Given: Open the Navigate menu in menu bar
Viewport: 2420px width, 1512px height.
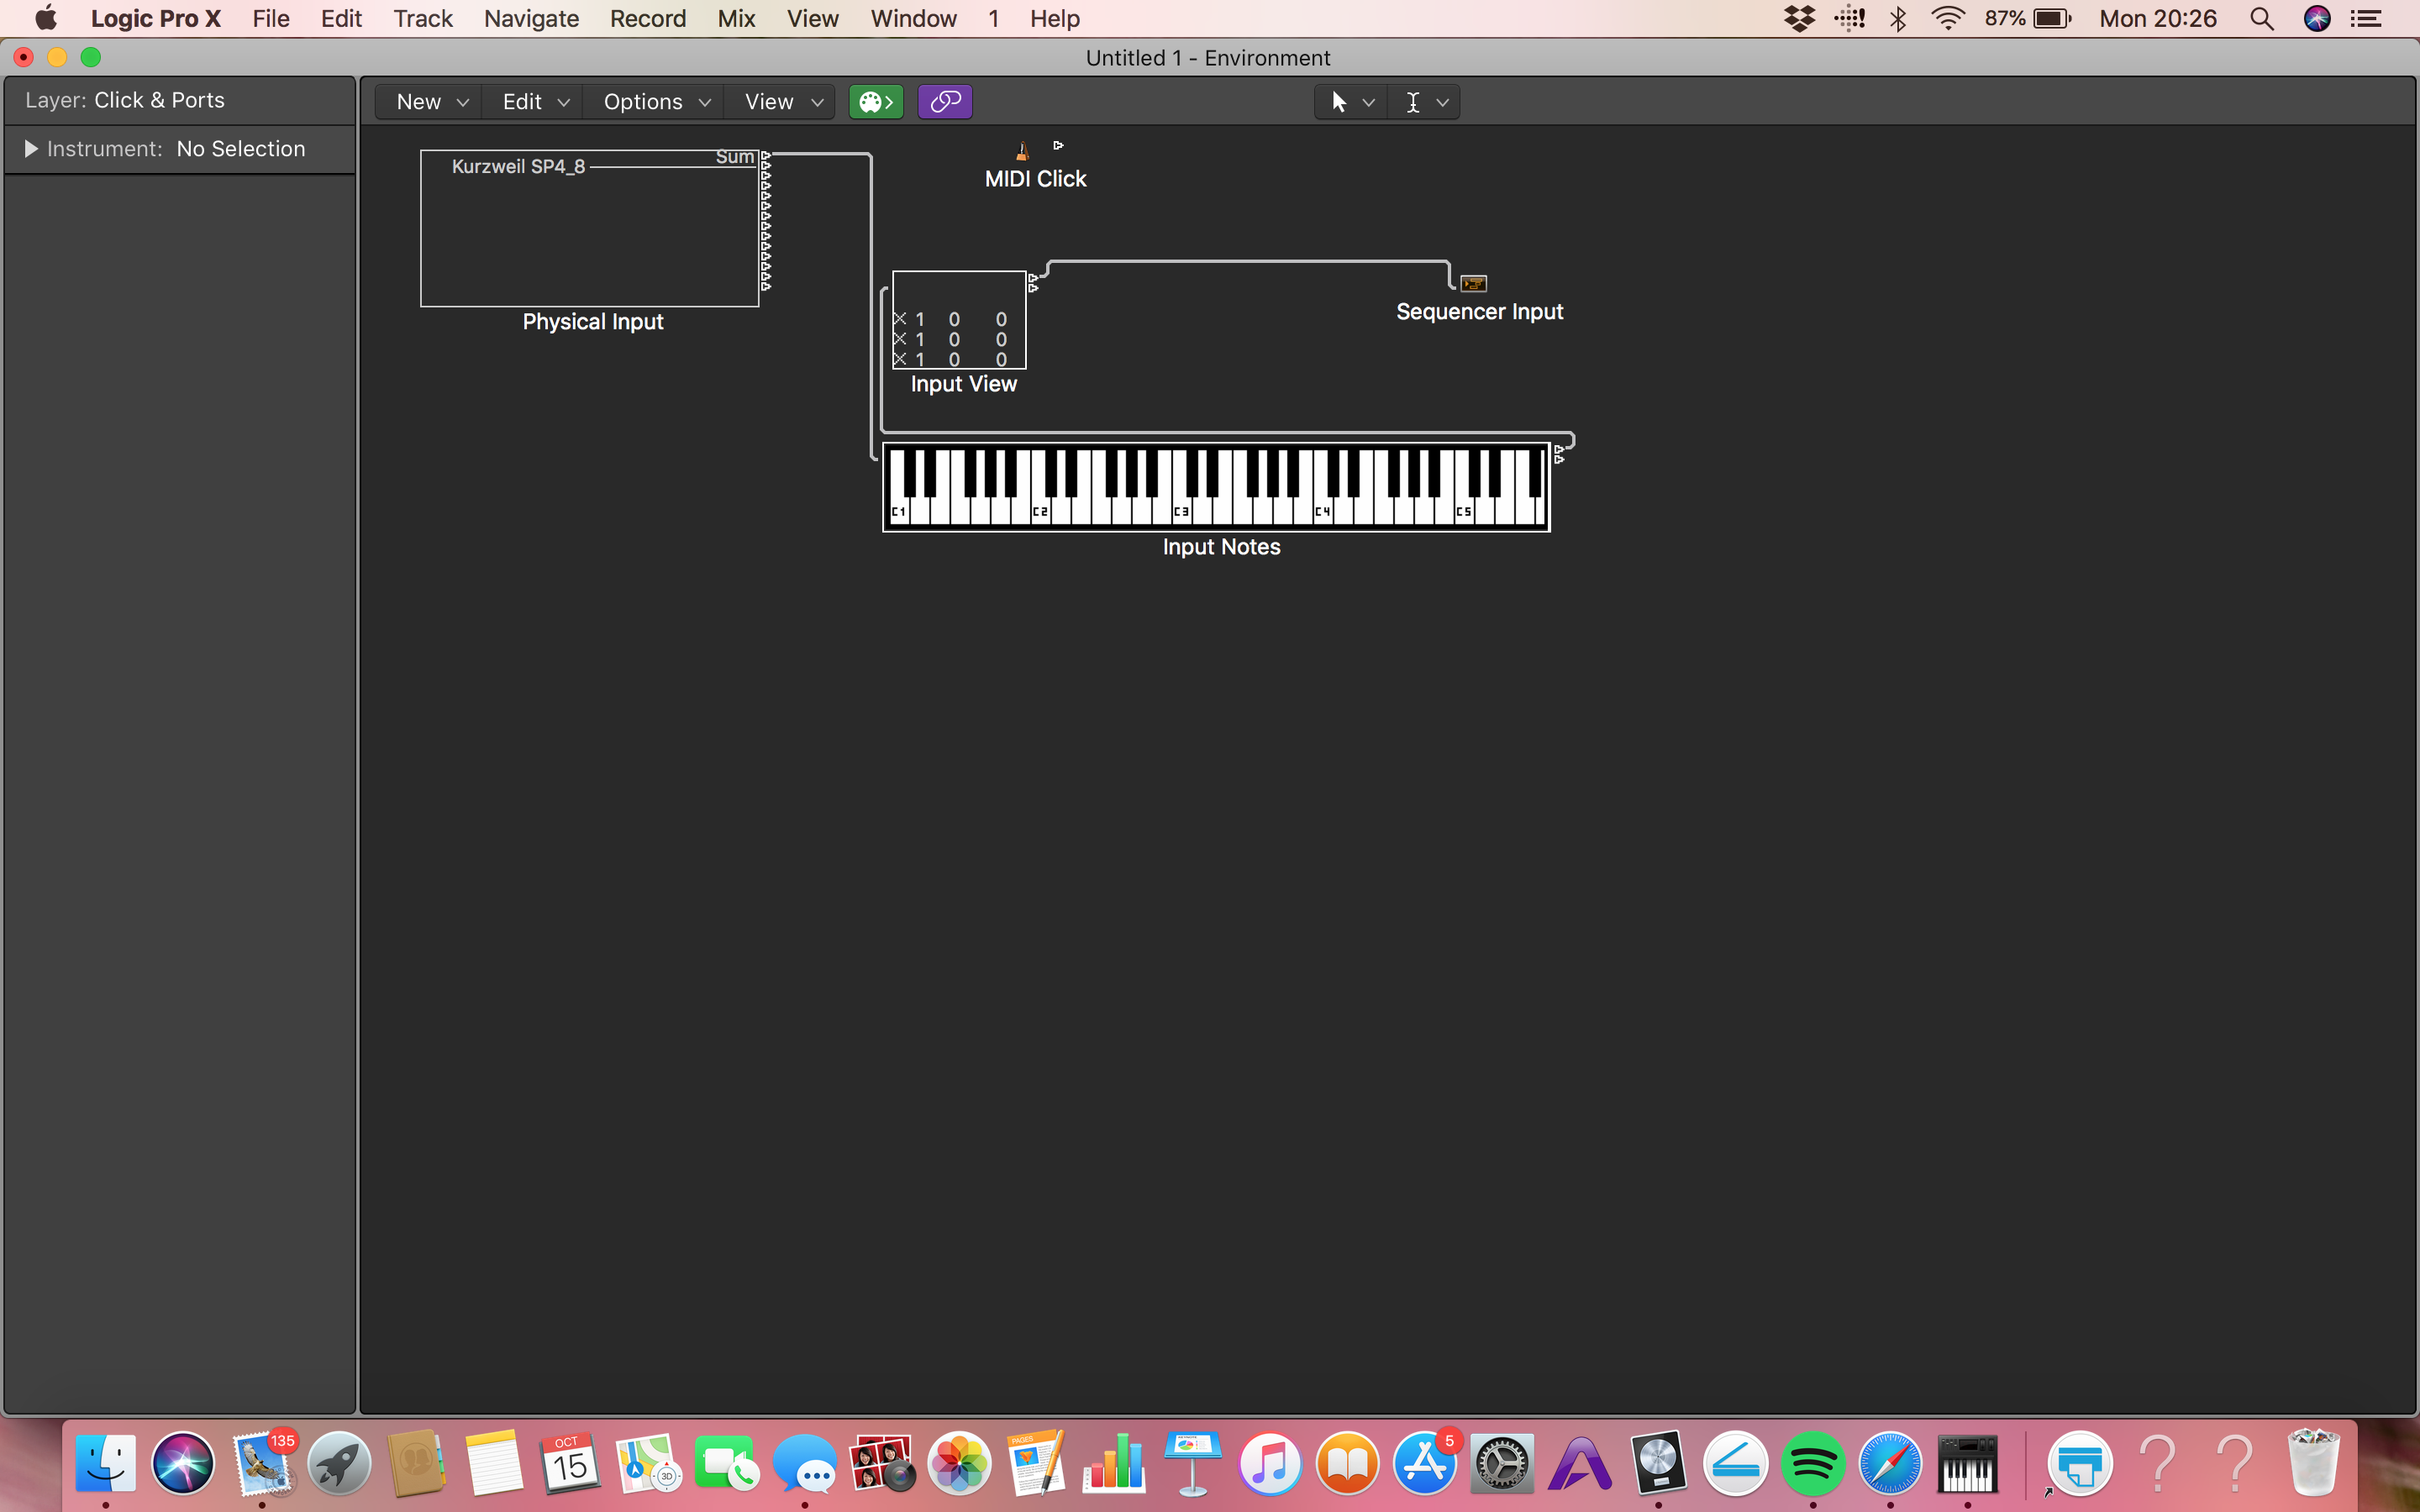Looking at the screenshot, I should click(531, 19).
